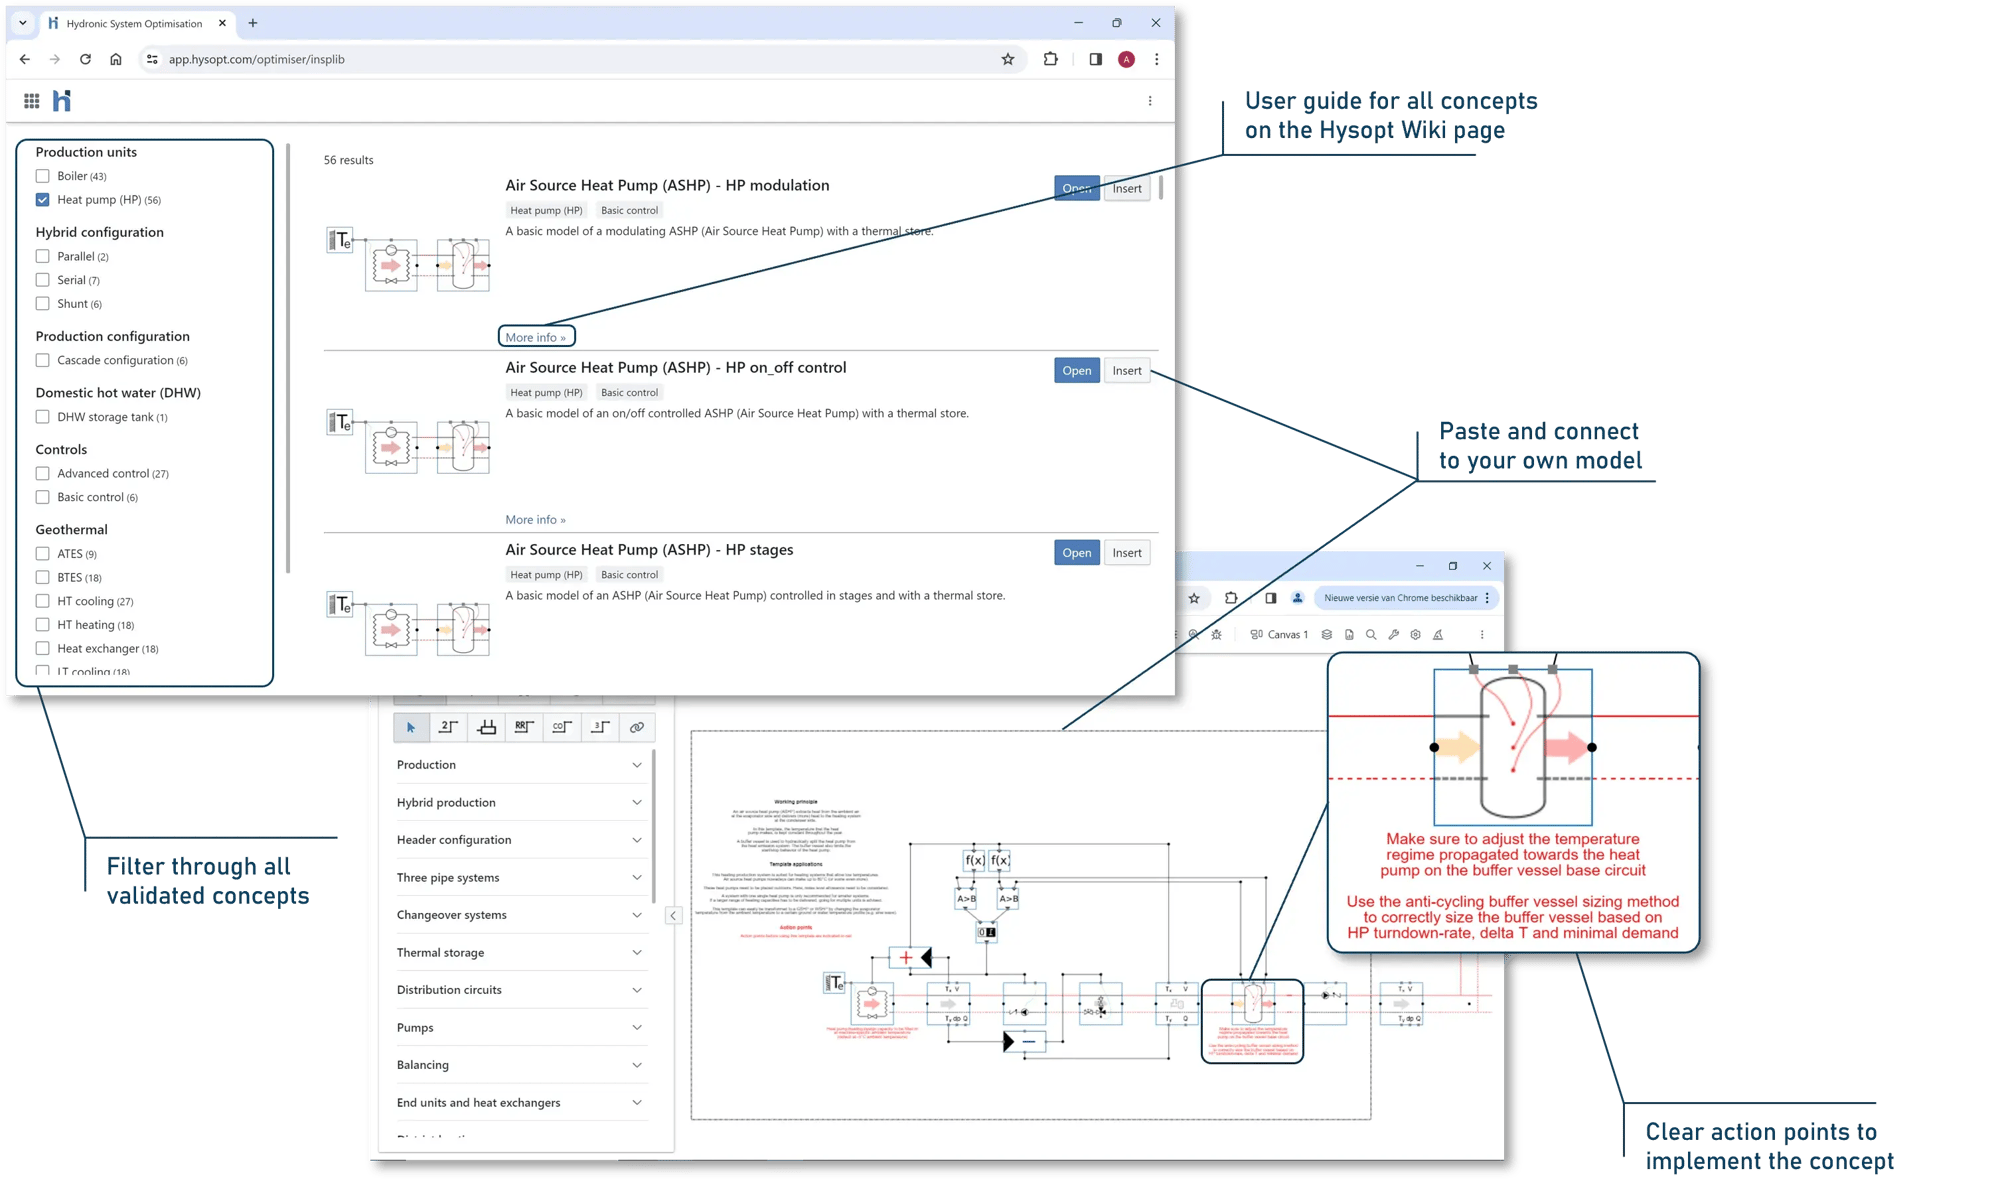
Task: Uncheck the Heat pump (HP) filter
Action: (43, 200)
